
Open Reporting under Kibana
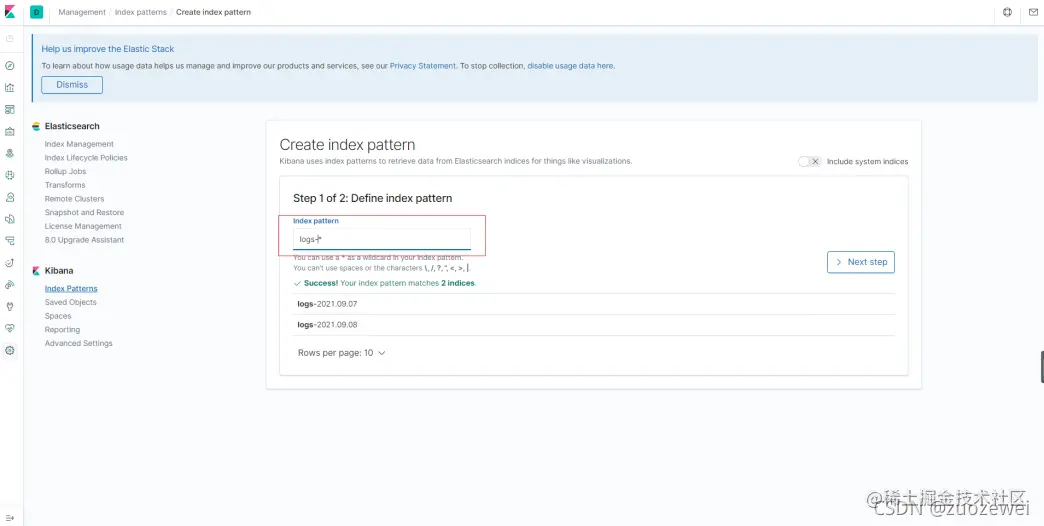click(63, 330)
